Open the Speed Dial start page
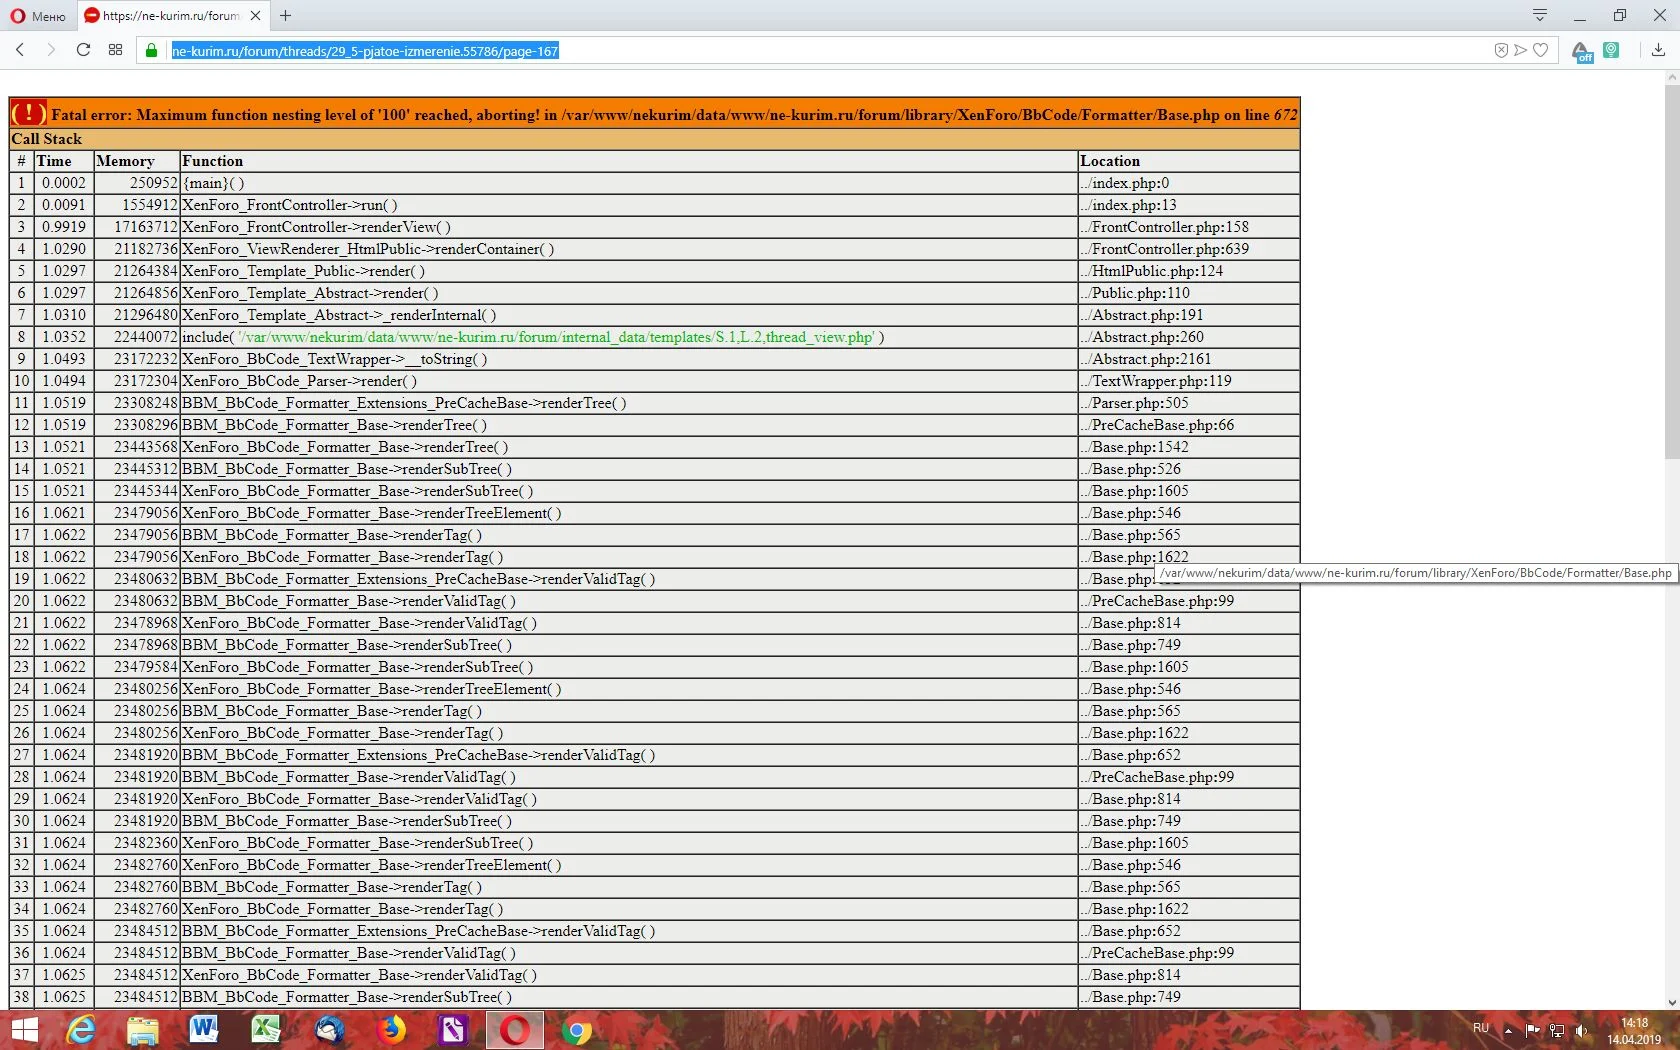This screenshot has width=1680, height=1050. [116, 50]
